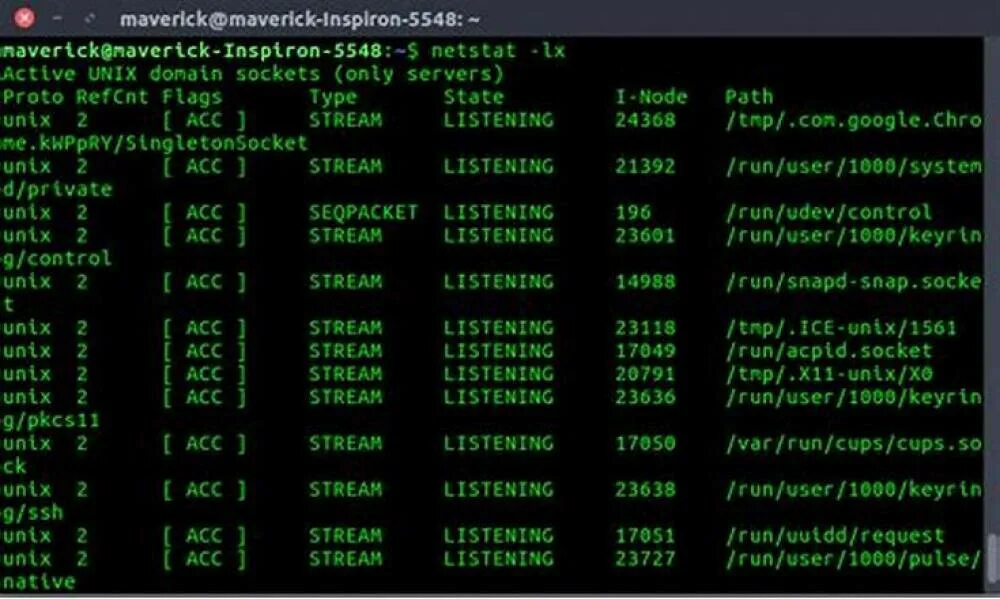Click path /run/user/1000/pulse/
This screenshot has height=599, width=1000.
tap(853, 558)
